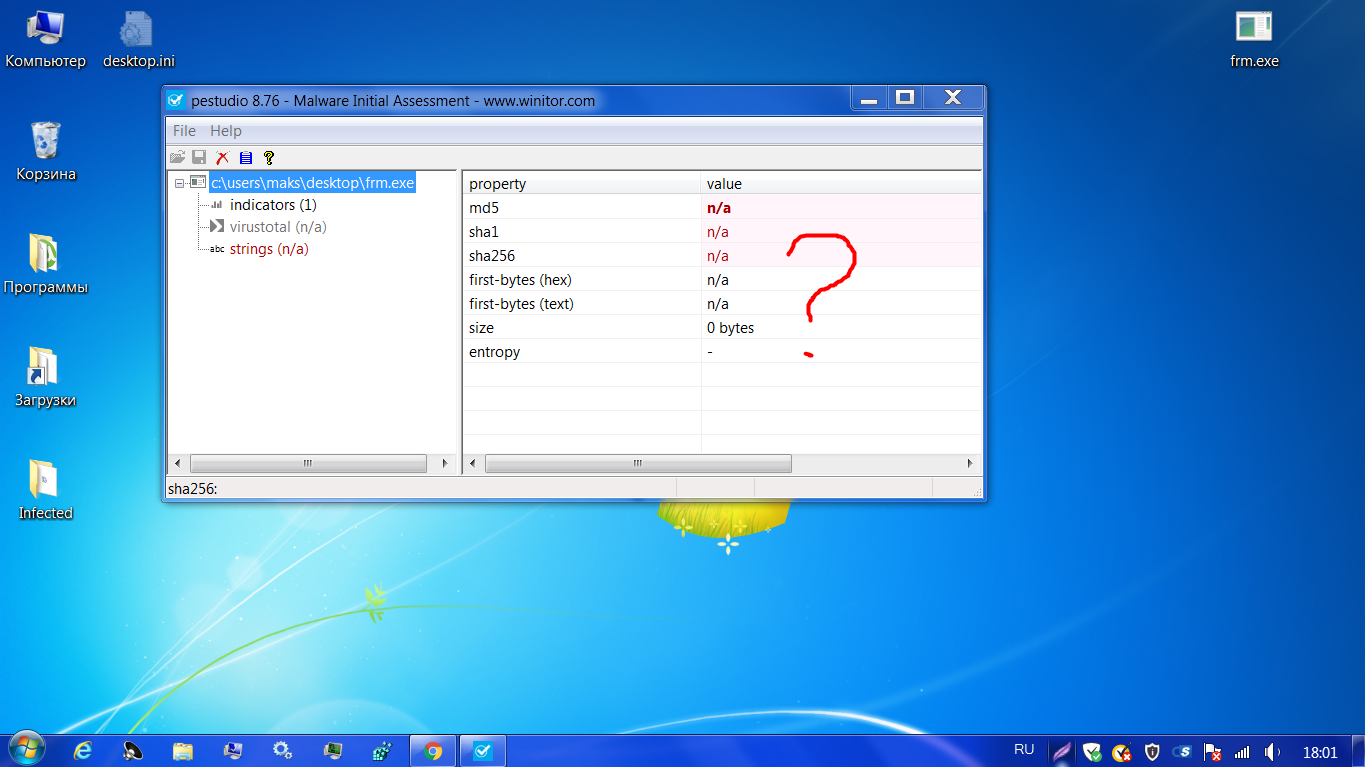The width and height of the screenshot is (1365, 767).
Task: Select the virustotal (n/a) tree item
Action: click(278, 227)
